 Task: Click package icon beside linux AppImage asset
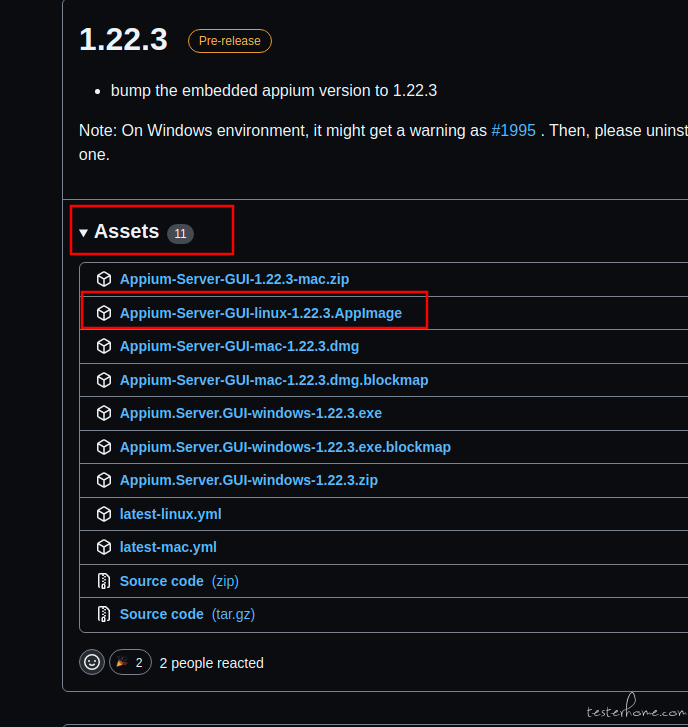coord(104,313)
